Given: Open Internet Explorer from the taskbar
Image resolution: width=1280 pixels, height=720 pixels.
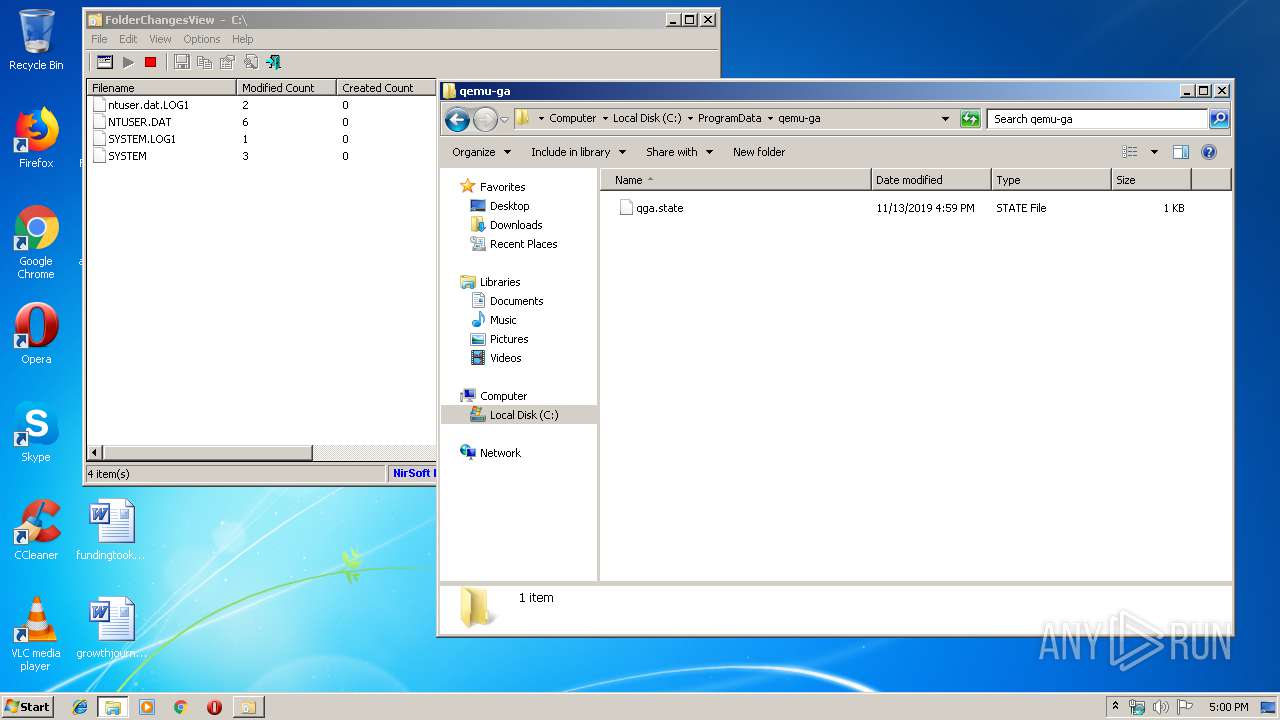Looking at the screenshot, I should (x=81, y=707).
